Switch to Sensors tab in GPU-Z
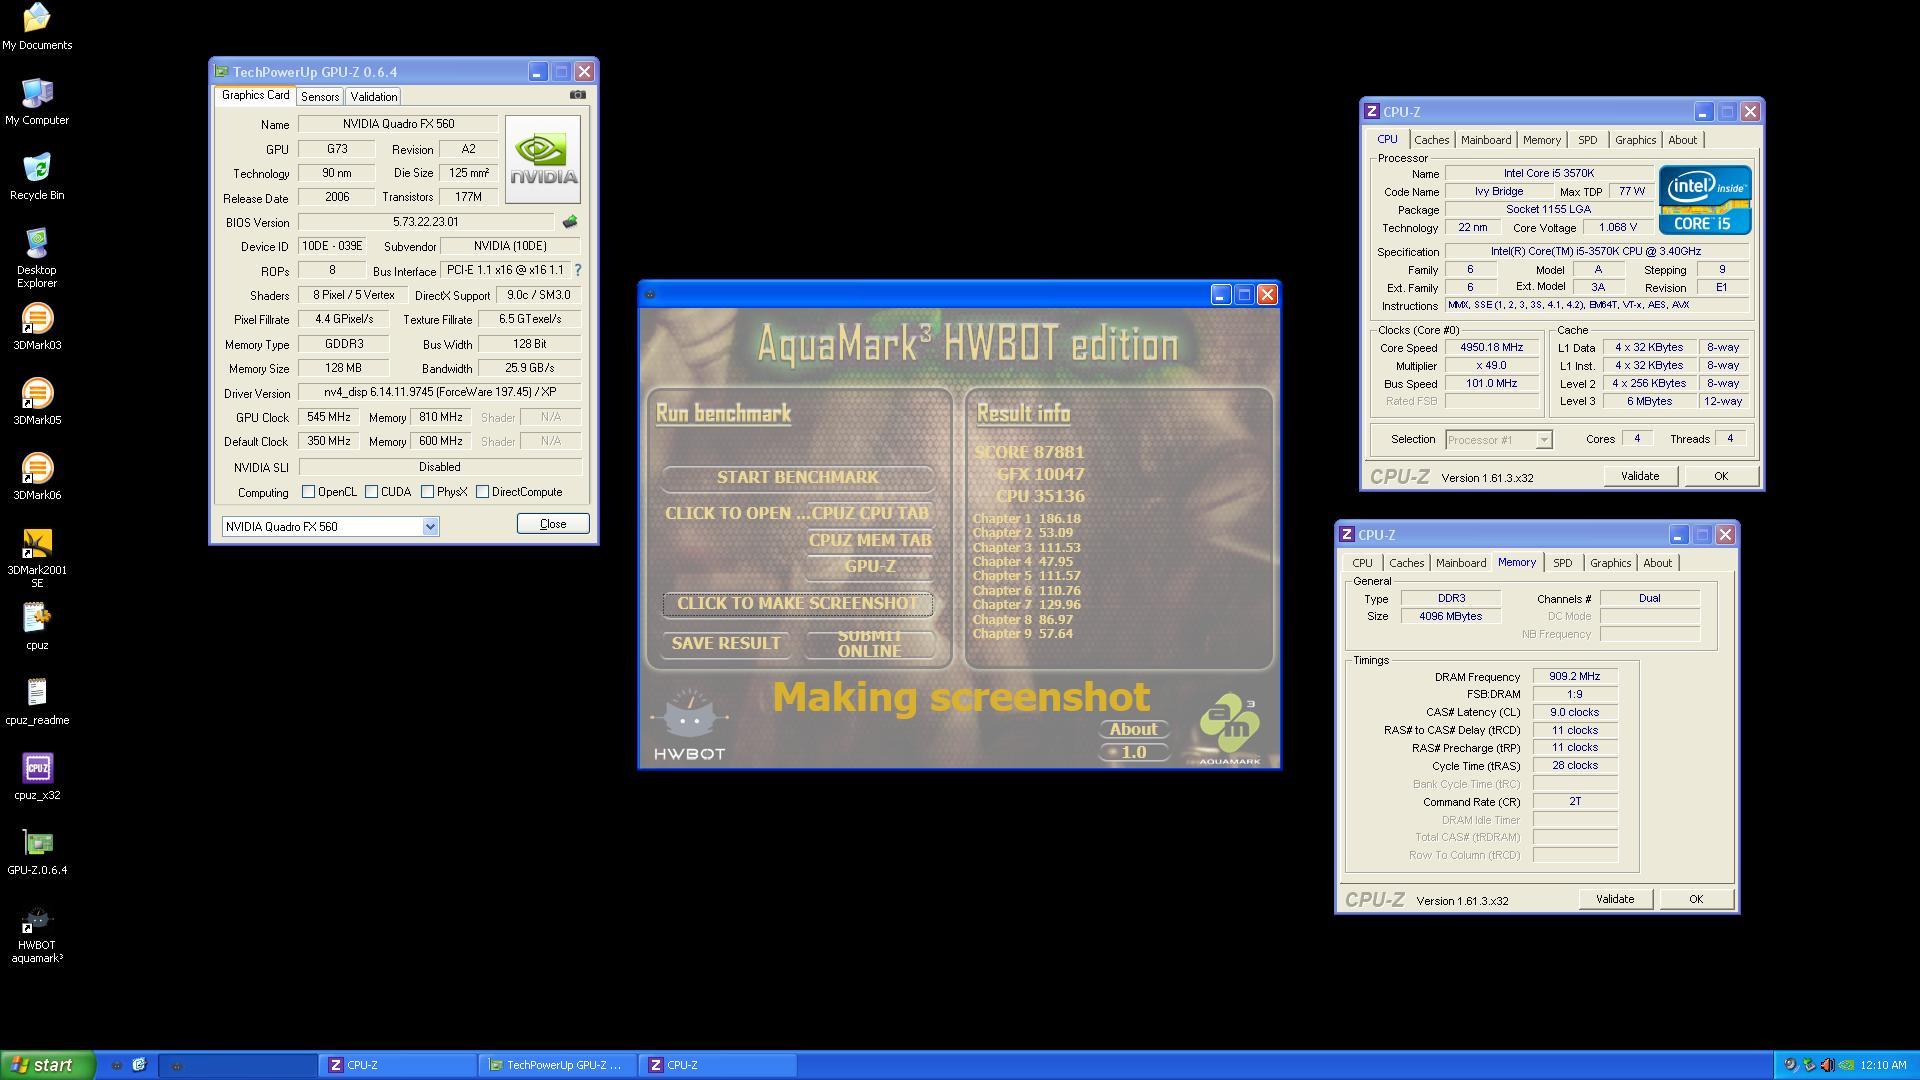The image size is (1920, 1080). tap(320, 97)
